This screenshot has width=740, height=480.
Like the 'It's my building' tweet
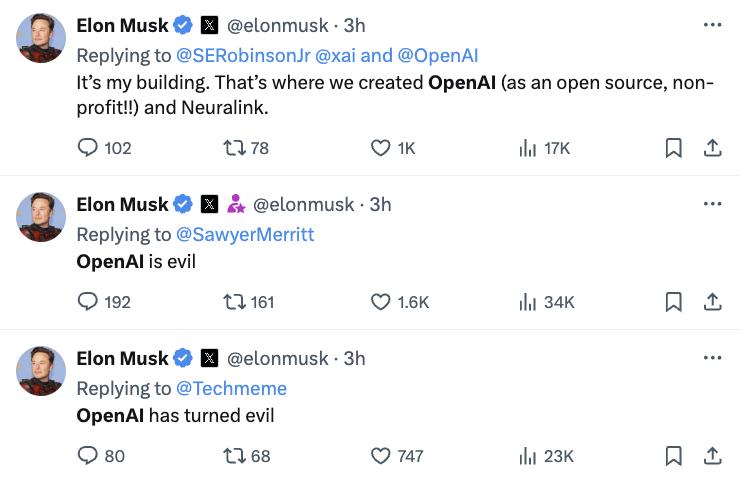(x=379, y=148)
